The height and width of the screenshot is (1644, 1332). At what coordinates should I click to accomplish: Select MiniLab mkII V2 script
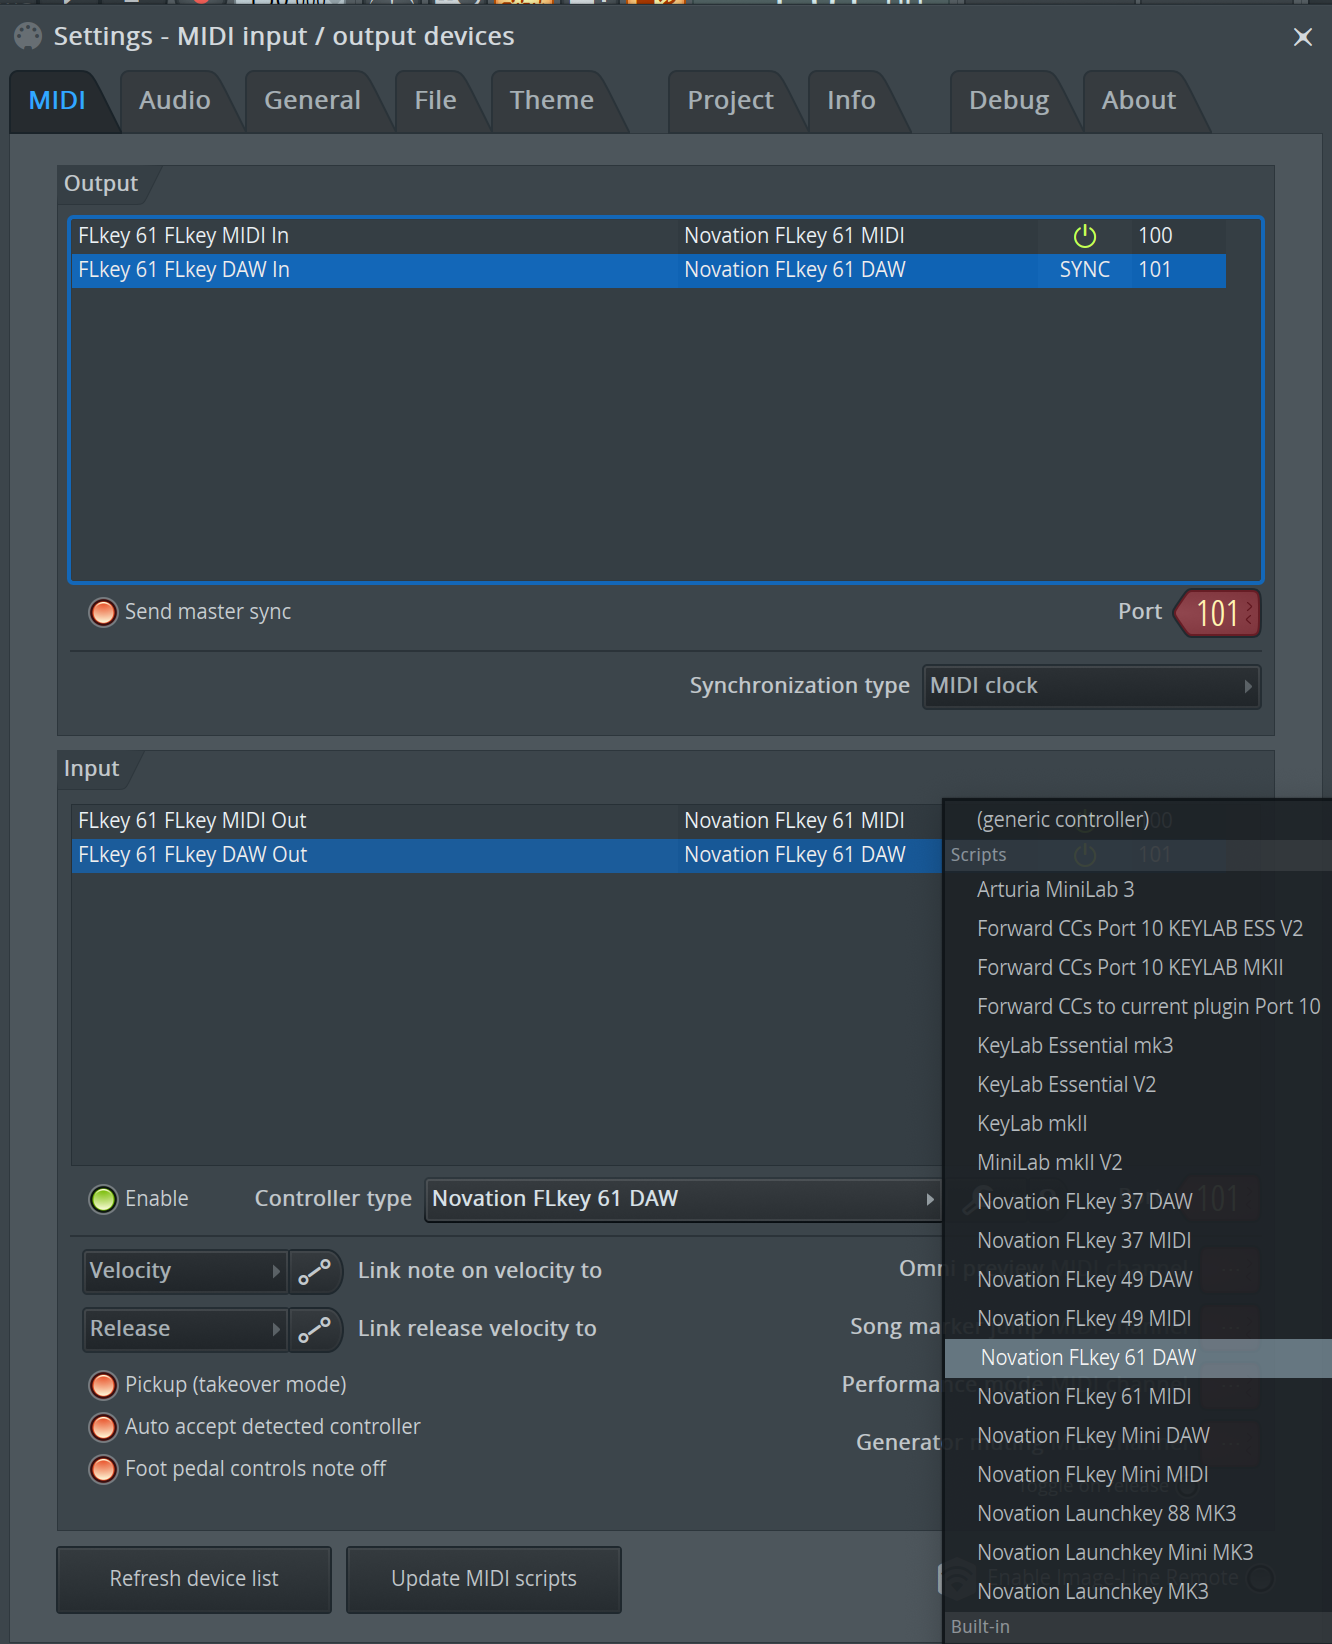point(1138,1163)
